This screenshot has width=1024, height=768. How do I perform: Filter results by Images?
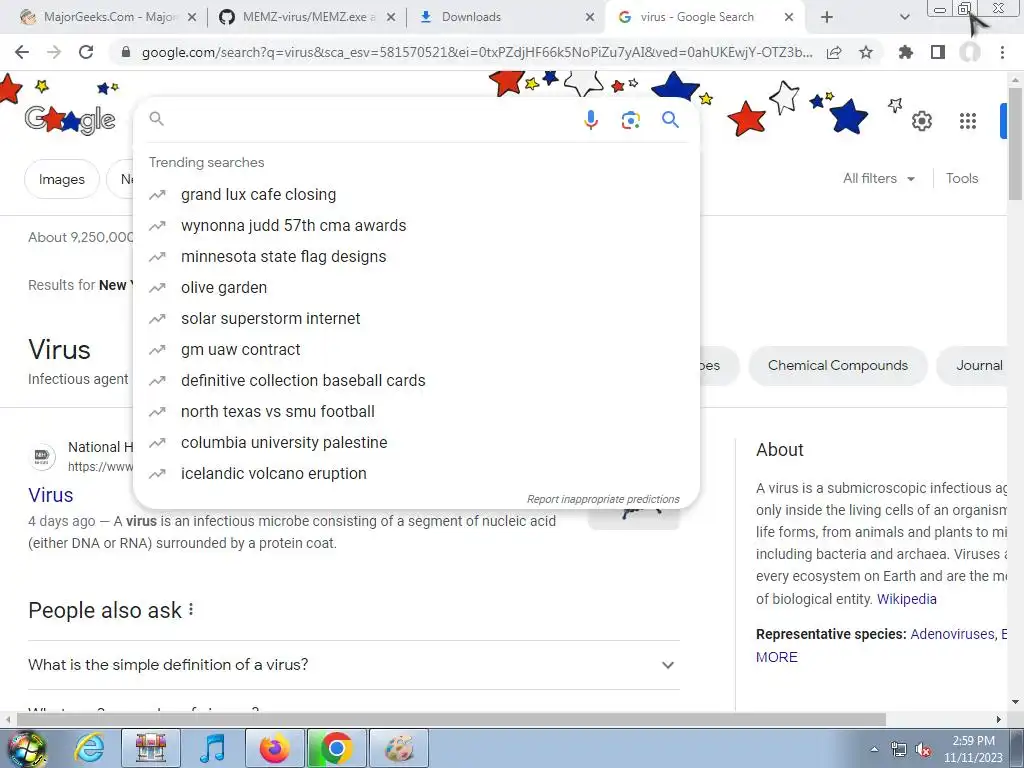coord(62,179)
